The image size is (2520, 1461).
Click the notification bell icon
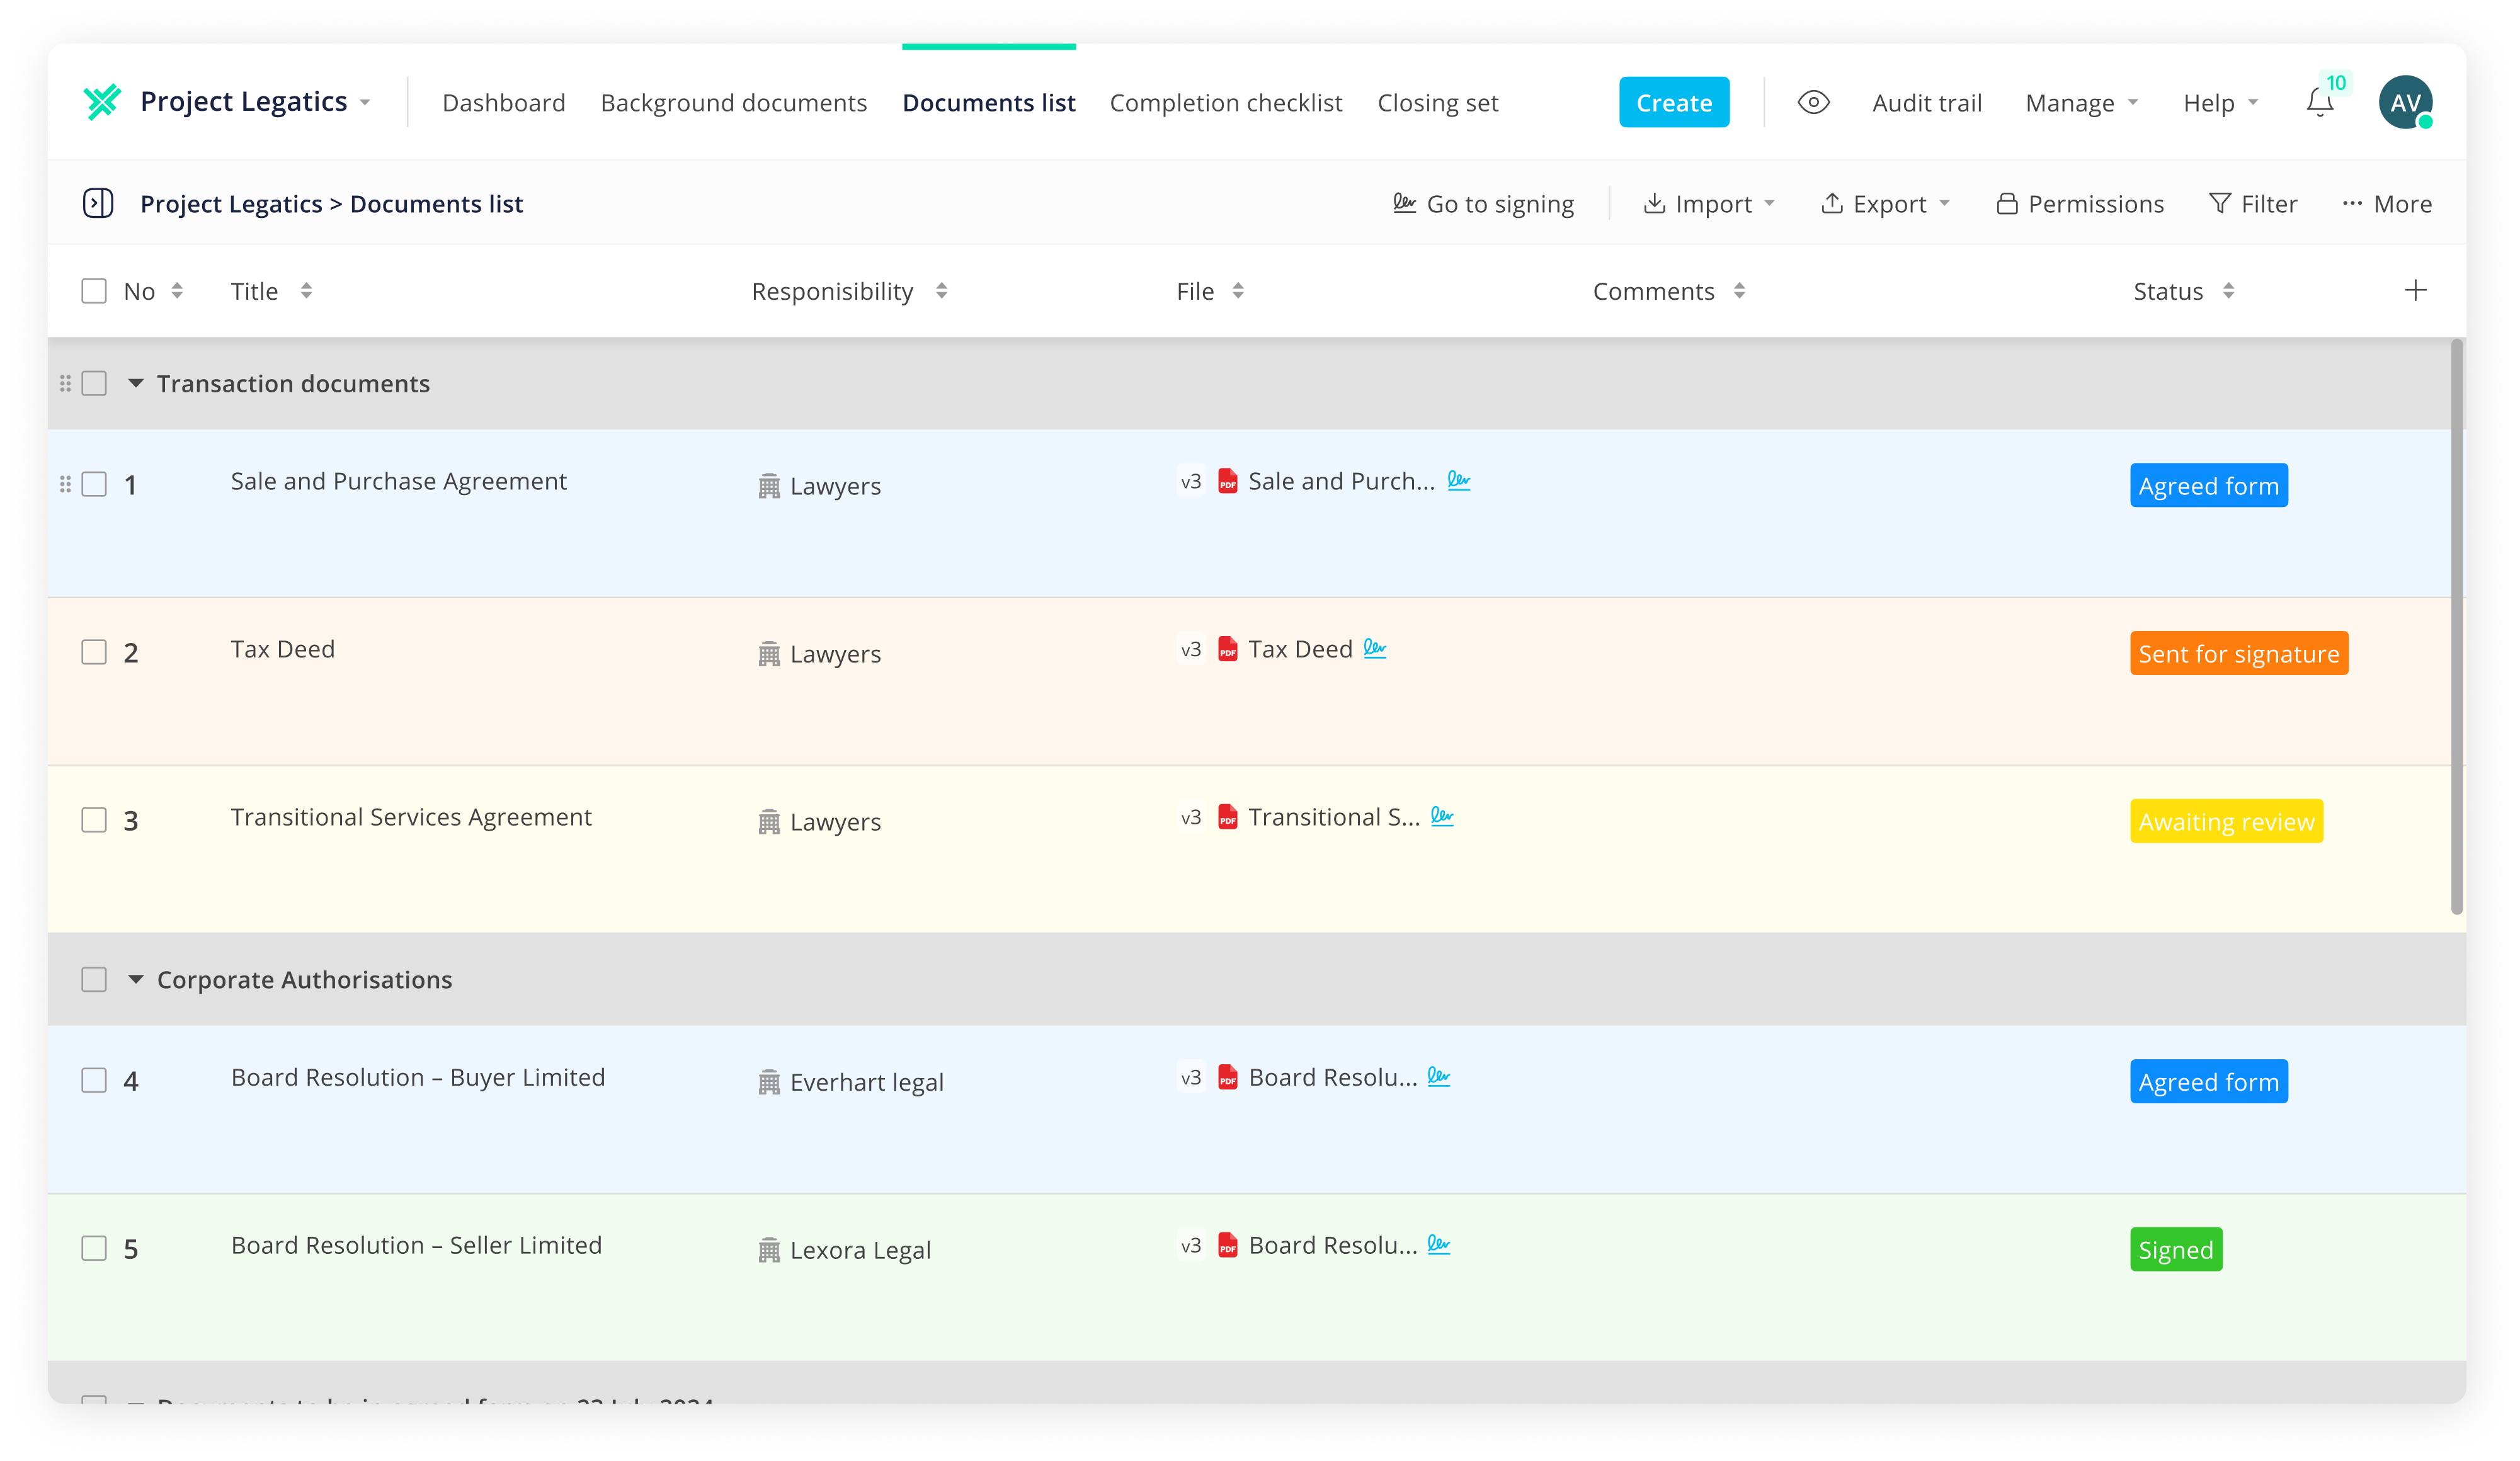[2319, 103]
